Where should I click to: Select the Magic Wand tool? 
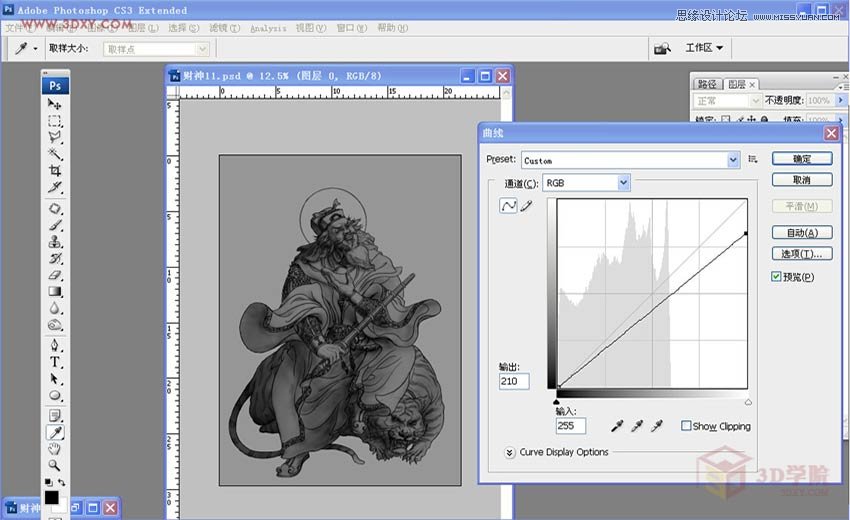(55, 154)
